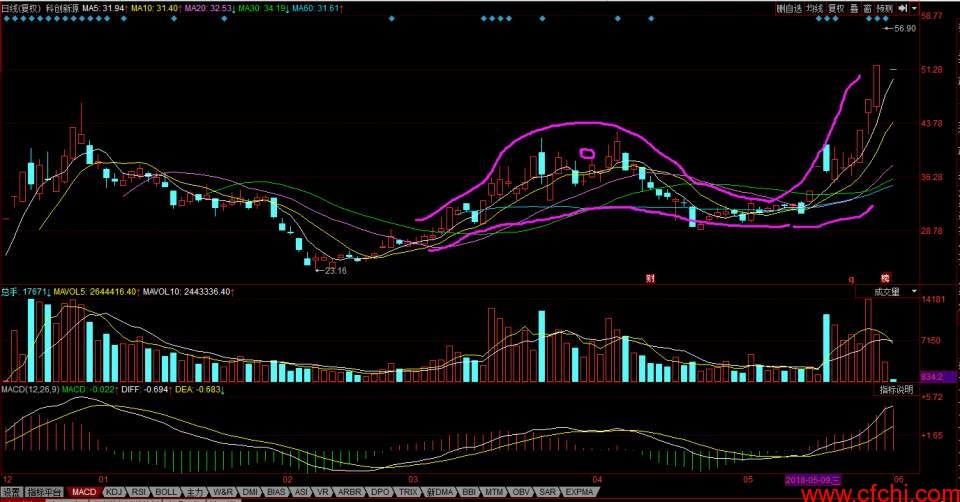The image size is (960, 502).
Task: Click the 23.16 low price annotation
Action: click(336, 271)
